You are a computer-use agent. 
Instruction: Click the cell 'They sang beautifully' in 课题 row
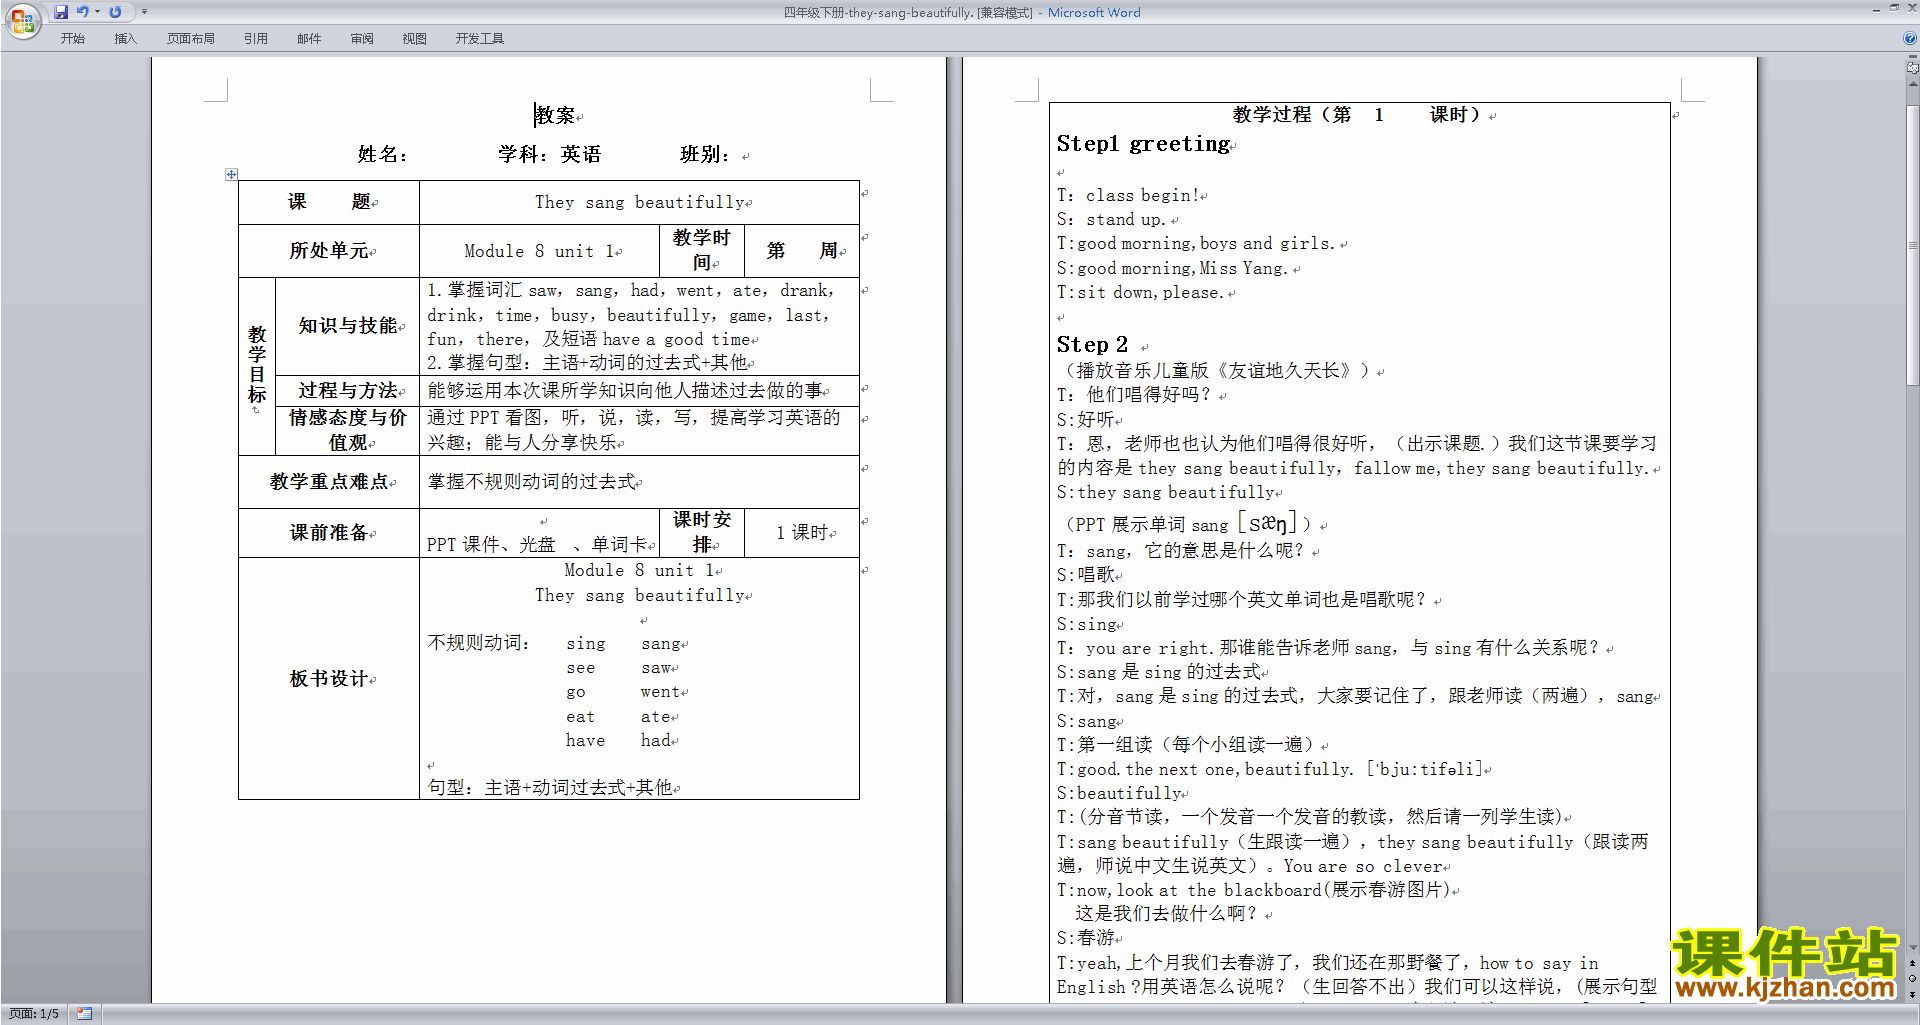pyautogui.click(x=640, y=202)
